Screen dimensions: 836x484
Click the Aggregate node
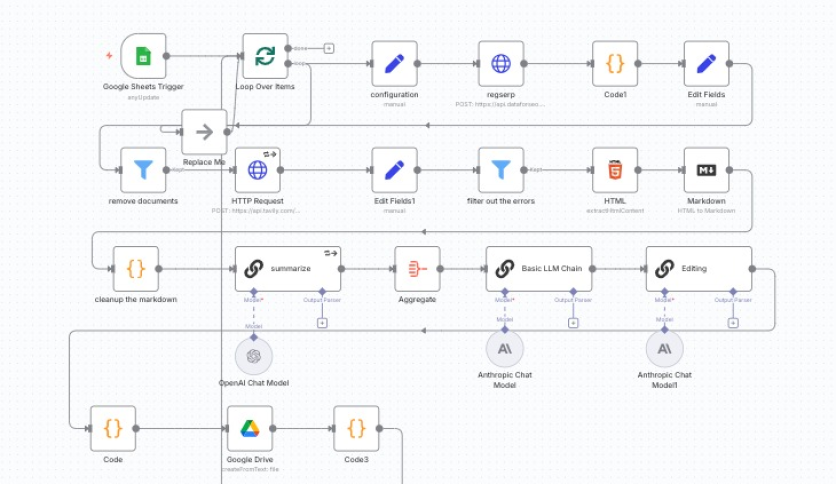pyautogui.click(x=417, y=269)
